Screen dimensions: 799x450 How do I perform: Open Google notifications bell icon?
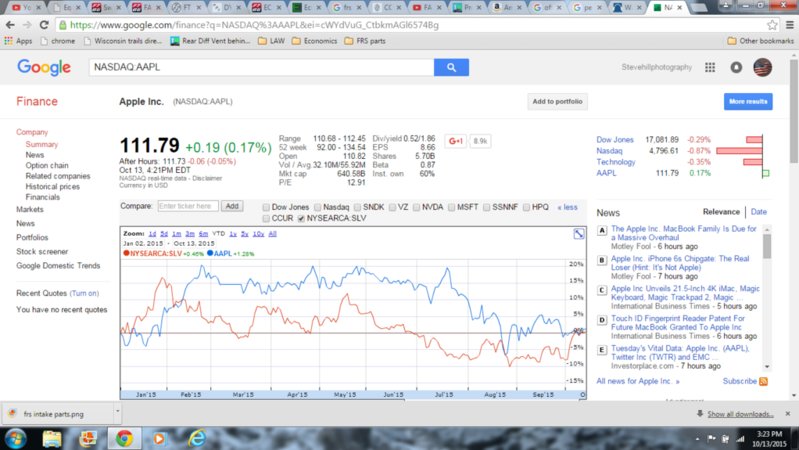[736, 67]
